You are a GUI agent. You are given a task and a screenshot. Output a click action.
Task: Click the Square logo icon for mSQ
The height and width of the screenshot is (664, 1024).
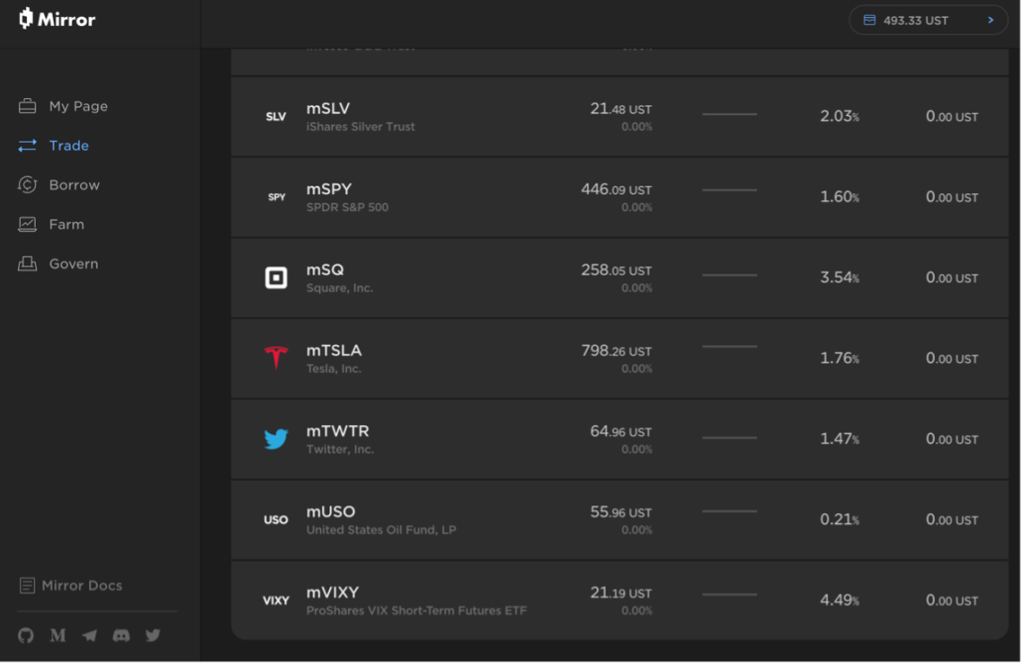coord(276,278)
